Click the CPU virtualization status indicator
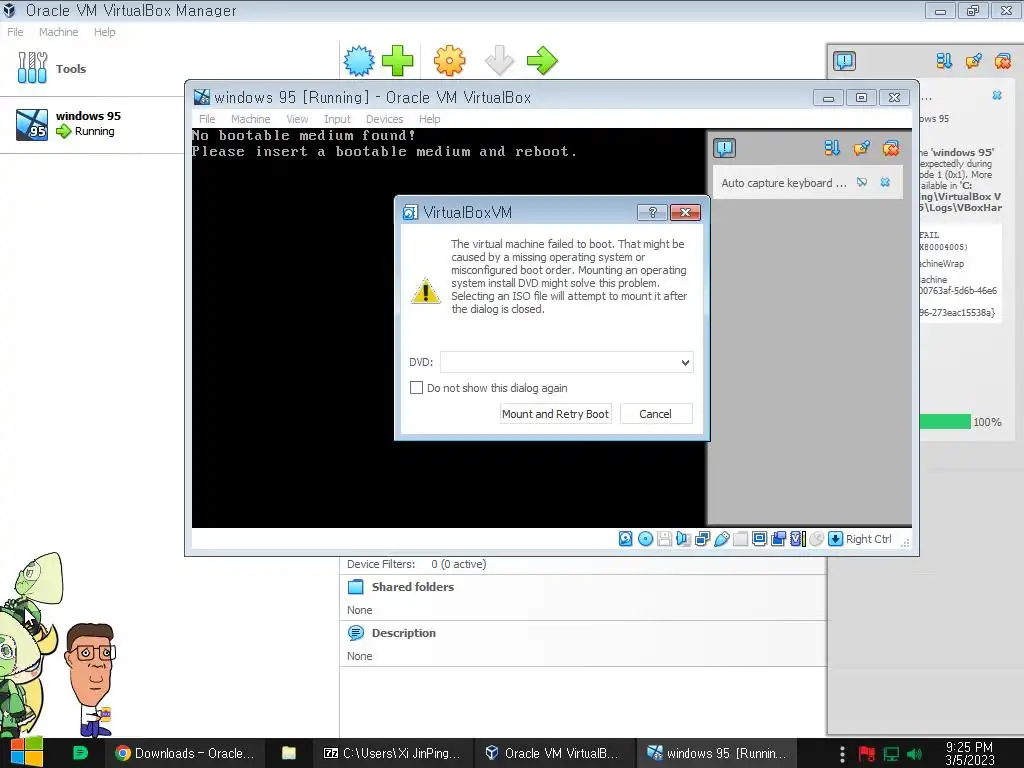This screenshot has height=768, width=1024. click(797, 539)
